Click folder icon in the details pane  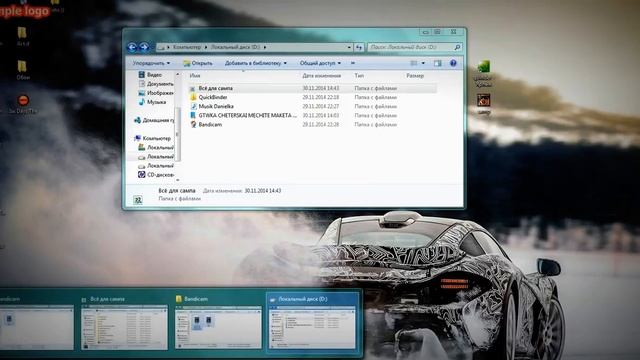click(x=138, y=200)
